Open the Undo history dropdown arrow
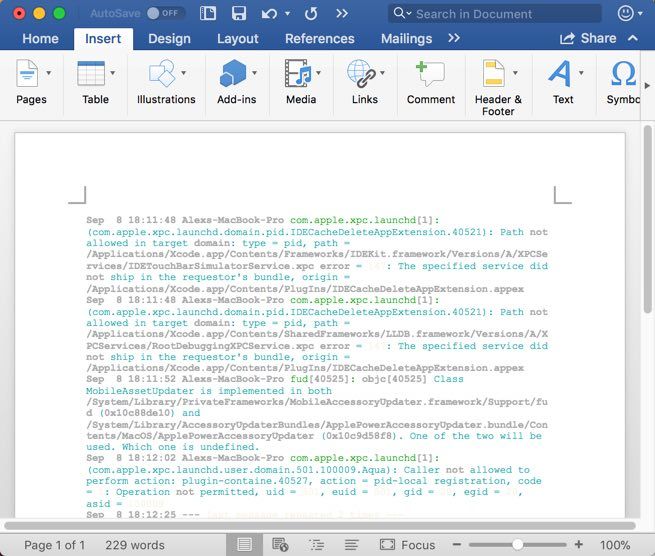 pos(287,14)
